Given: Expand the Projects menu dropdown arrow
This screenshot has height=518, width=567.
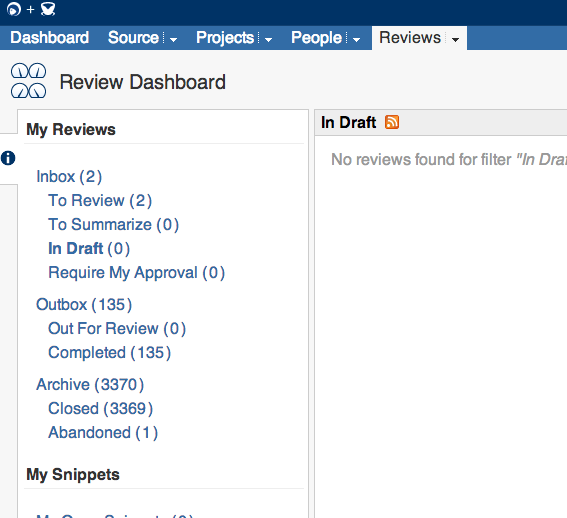Looking at the screenshot, I should point(268,39).
